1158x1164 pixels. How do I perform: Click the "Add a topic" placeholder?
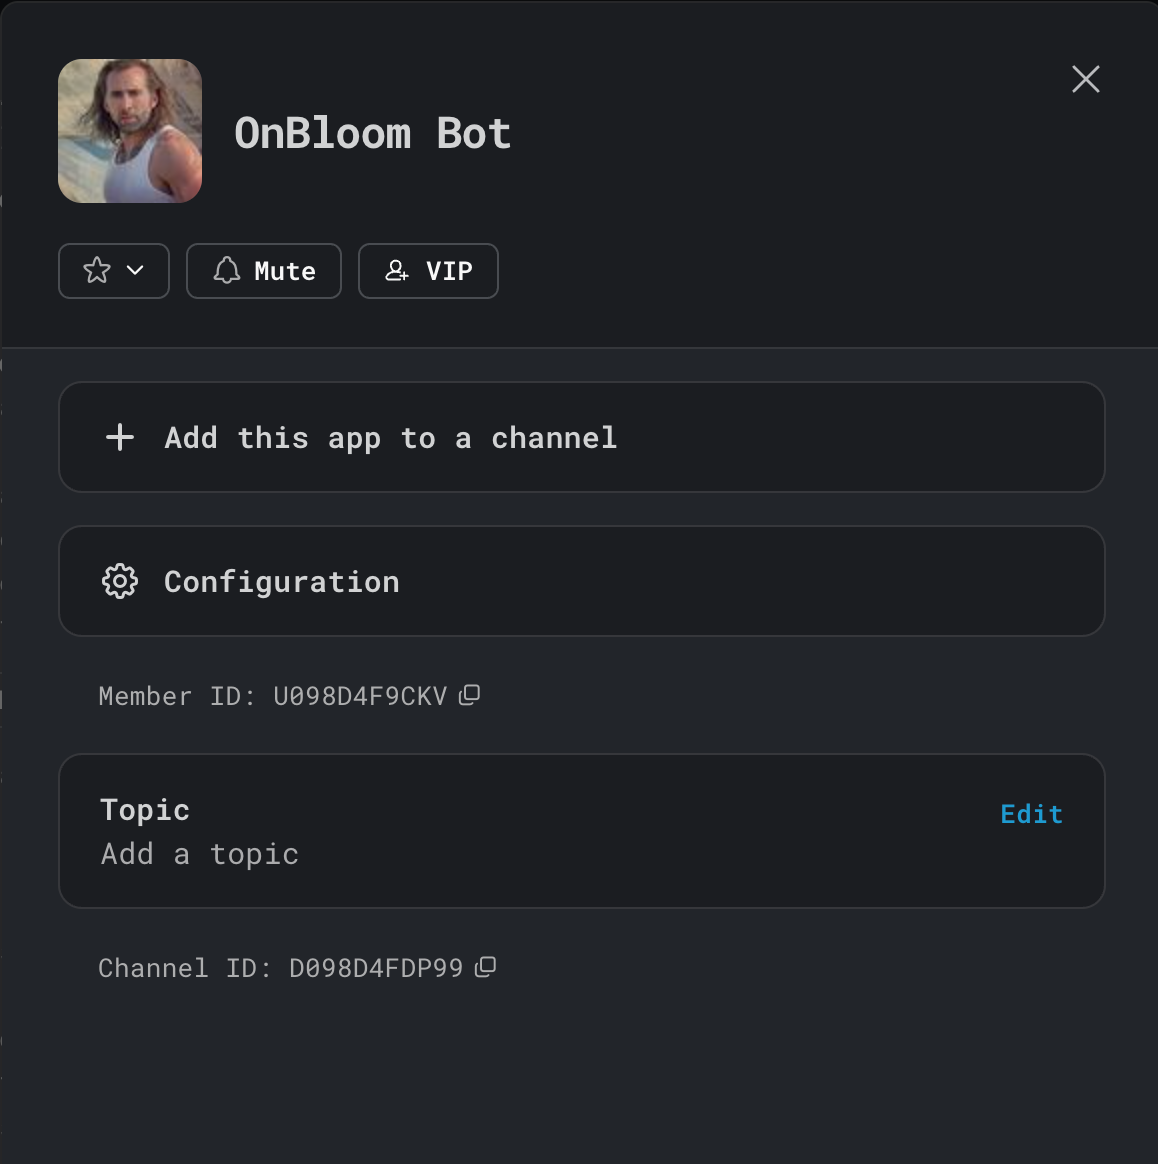(x=200, y=854)
